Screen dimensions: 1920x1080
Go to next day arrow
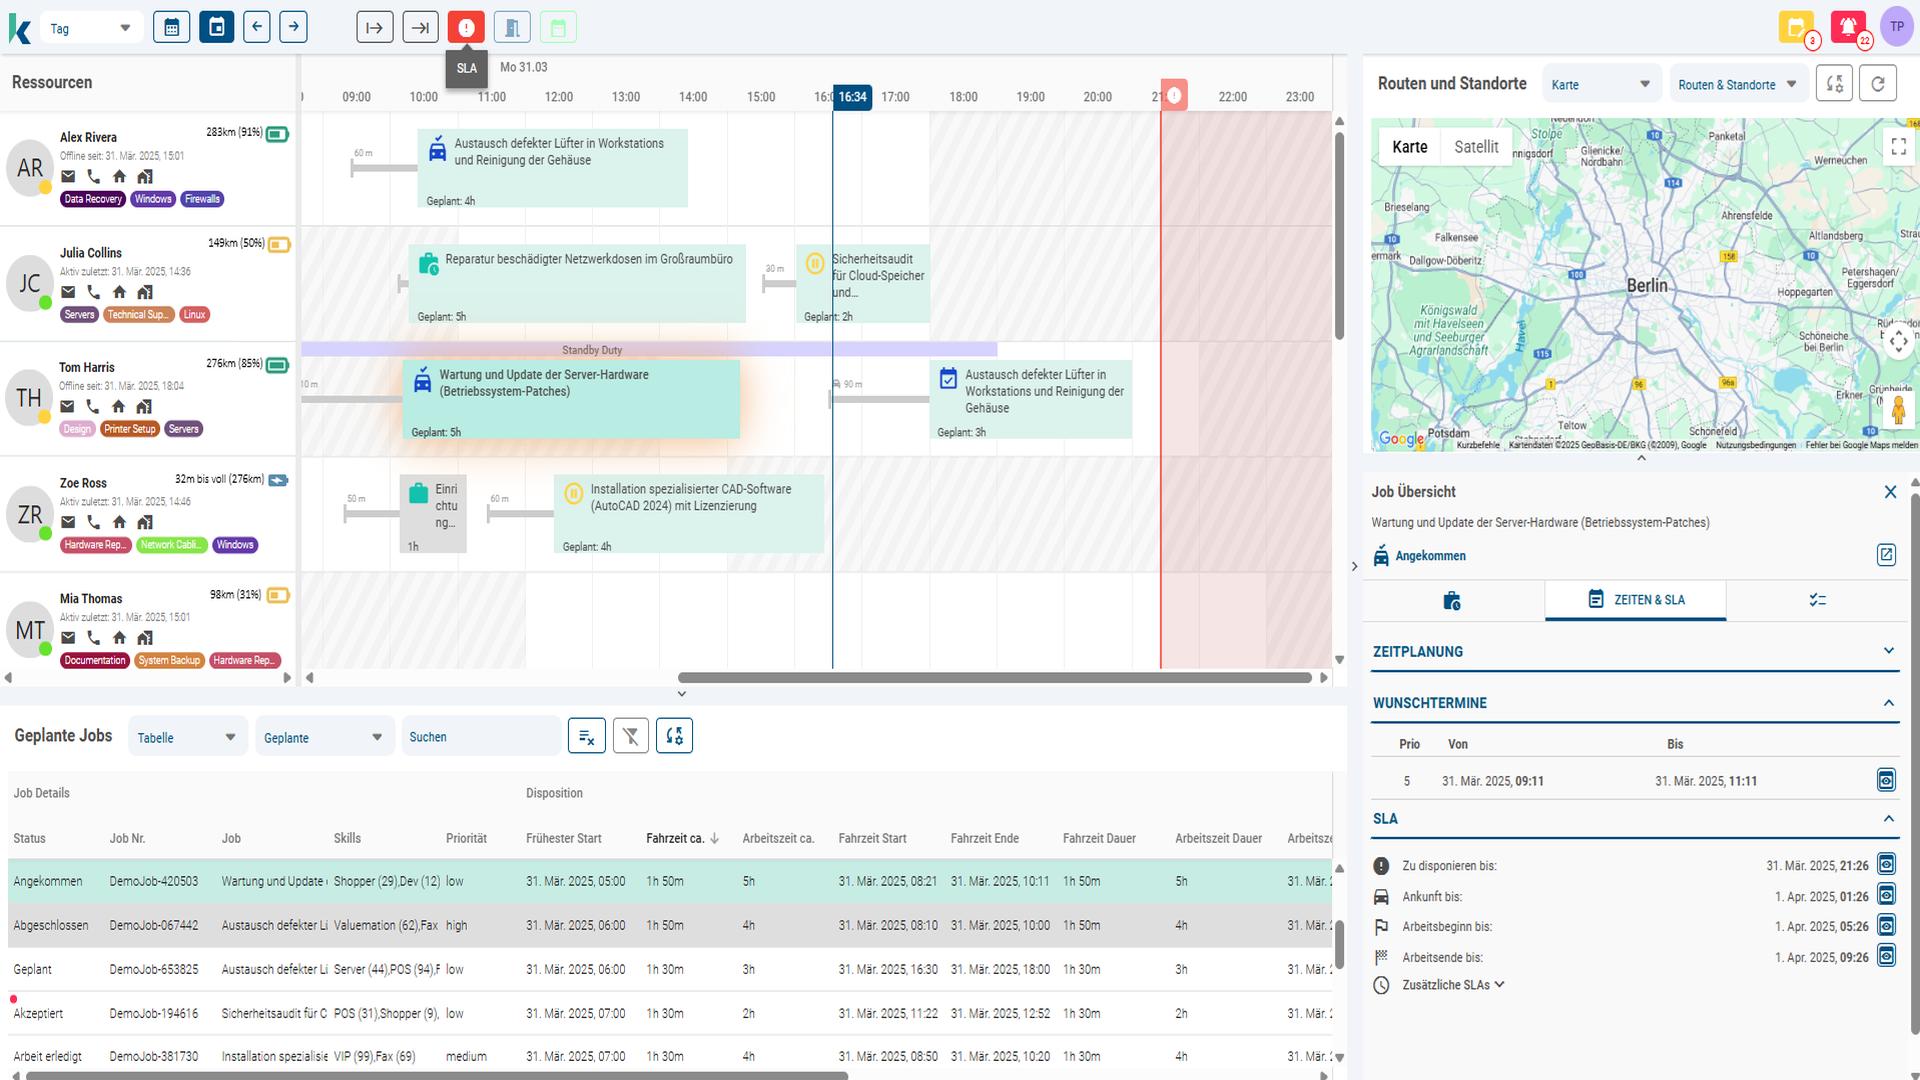(293, 27)
